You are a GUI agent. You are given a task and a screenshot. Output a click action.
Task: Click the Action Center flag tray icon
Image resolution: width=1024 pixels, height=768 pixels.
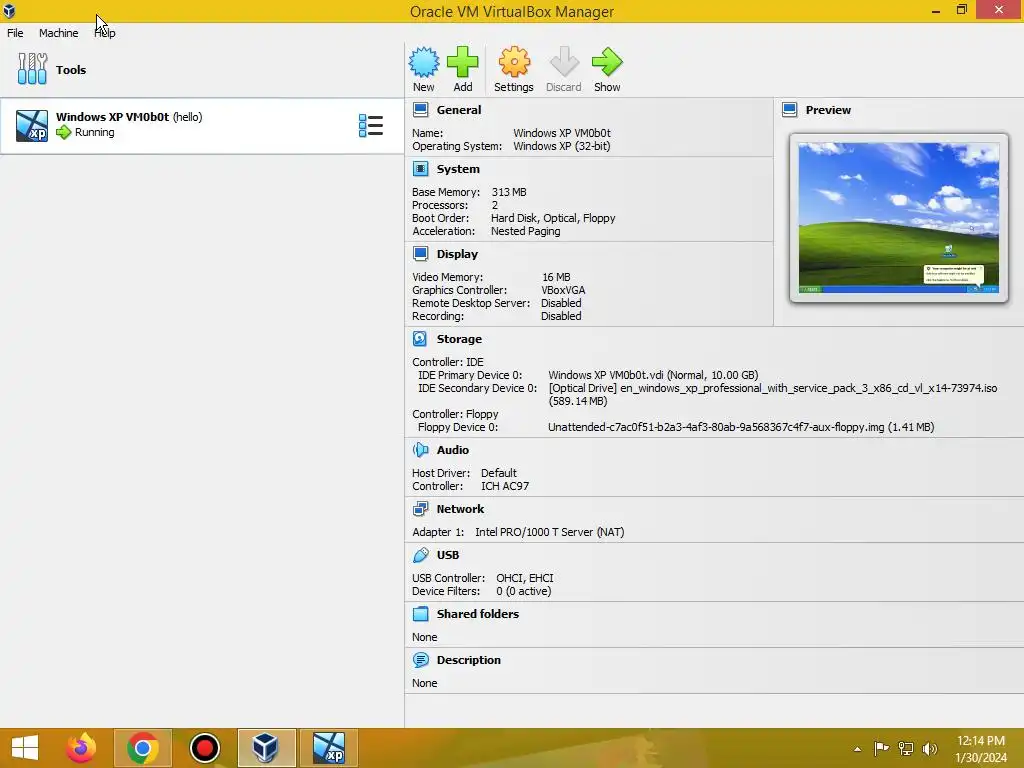pos(881,748)
